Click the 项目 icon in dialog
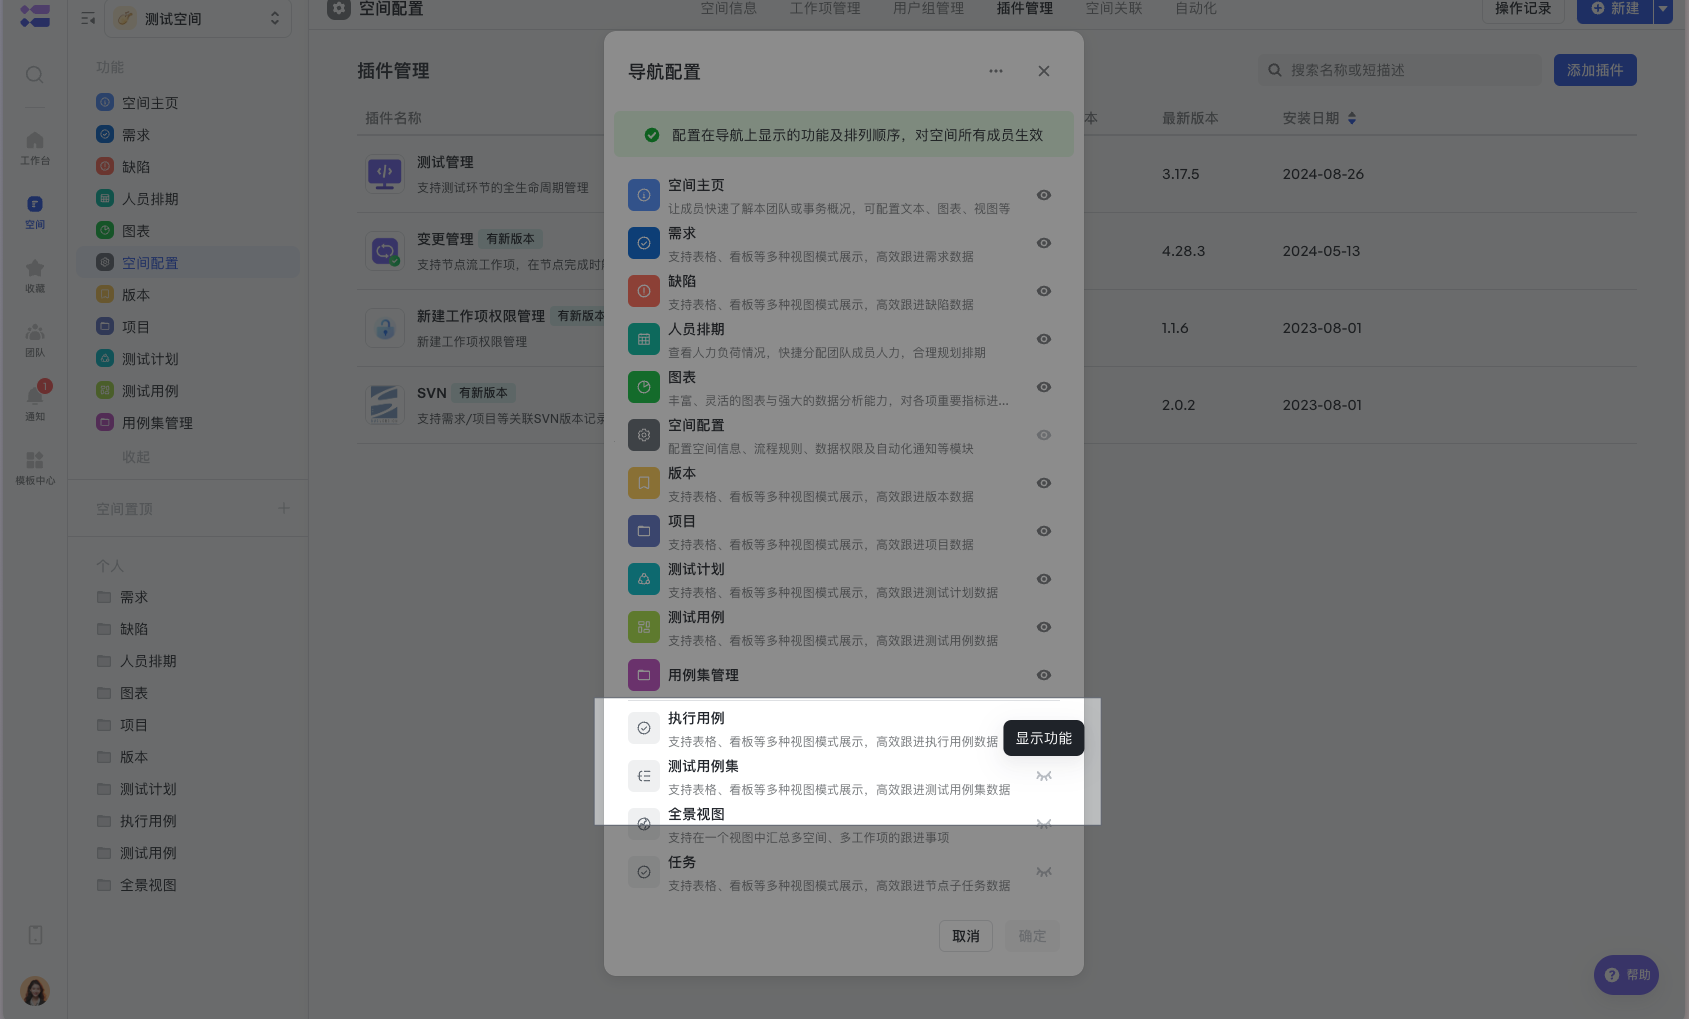Image resolution: width=1689 pixels, height=1019 pixels. (643, 531)
